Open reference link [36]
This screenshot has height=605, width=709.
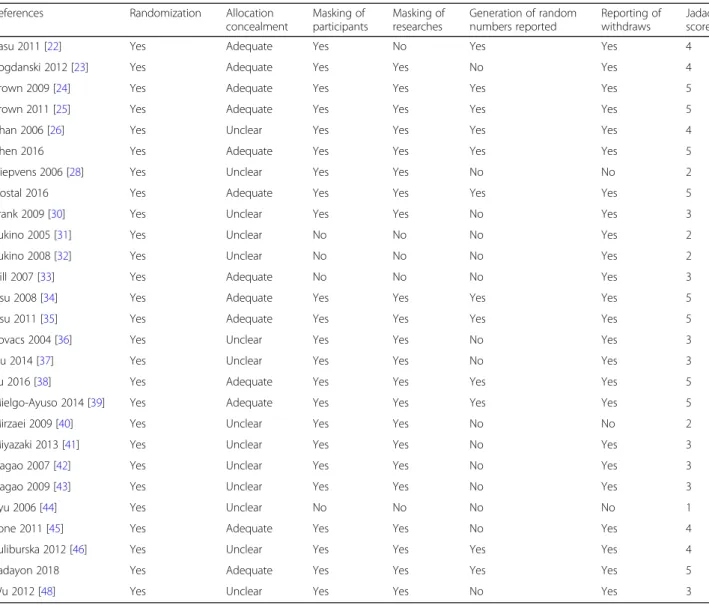tap(63, 340)
